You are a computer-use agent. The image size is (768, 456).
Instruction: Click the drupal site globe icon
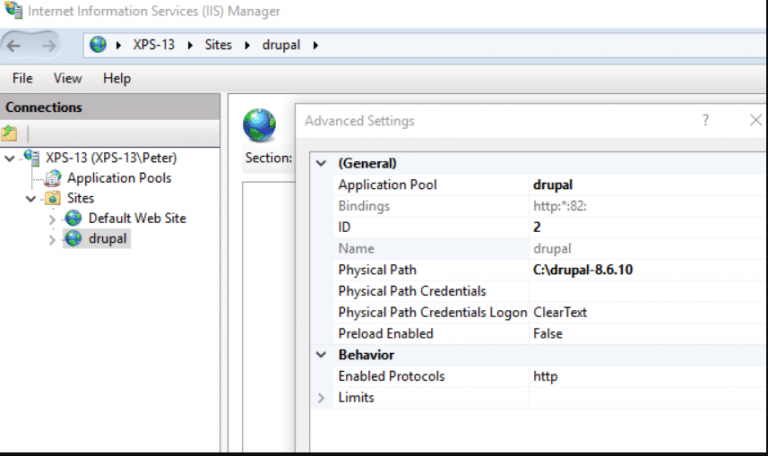(73, 239)
